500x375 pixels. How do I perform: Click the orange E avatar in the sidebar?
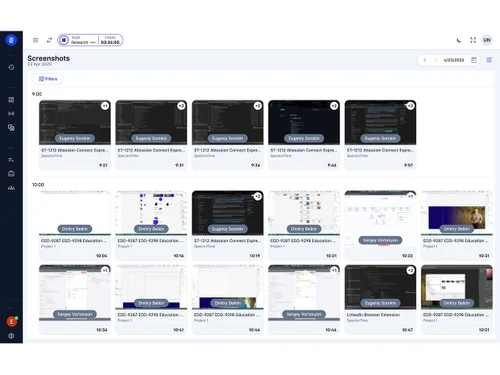(x=12, y=321)
